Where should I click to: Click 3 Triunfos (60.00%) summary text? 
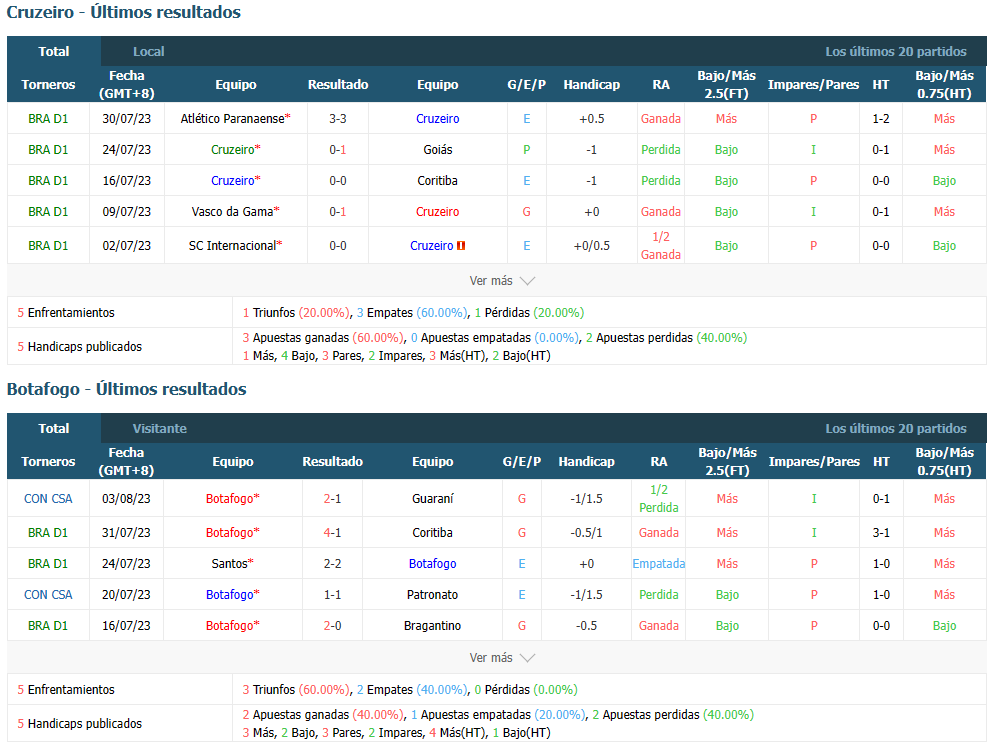tap(296, 690)
